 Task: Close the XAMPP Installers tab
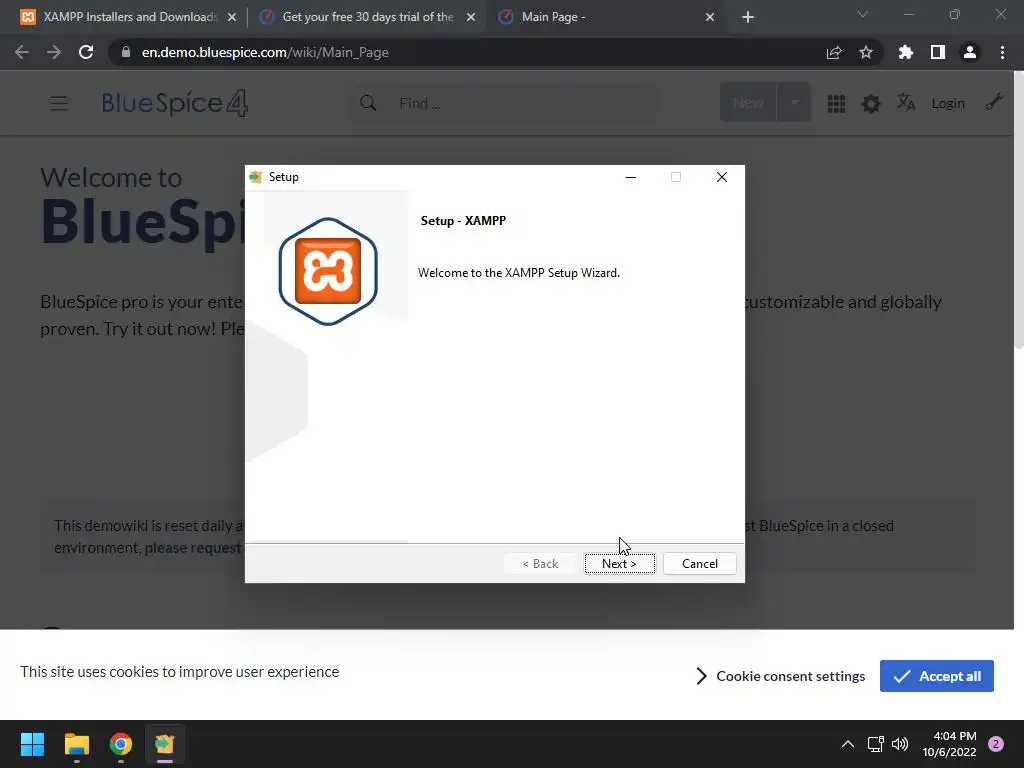click(232, 17)
